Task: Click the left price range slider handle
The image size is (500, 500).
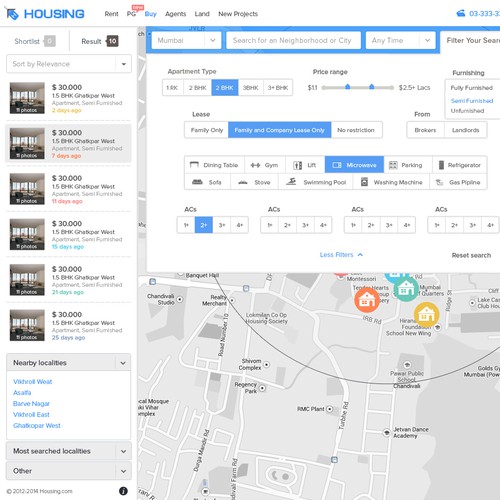Action: coord(347,87)
